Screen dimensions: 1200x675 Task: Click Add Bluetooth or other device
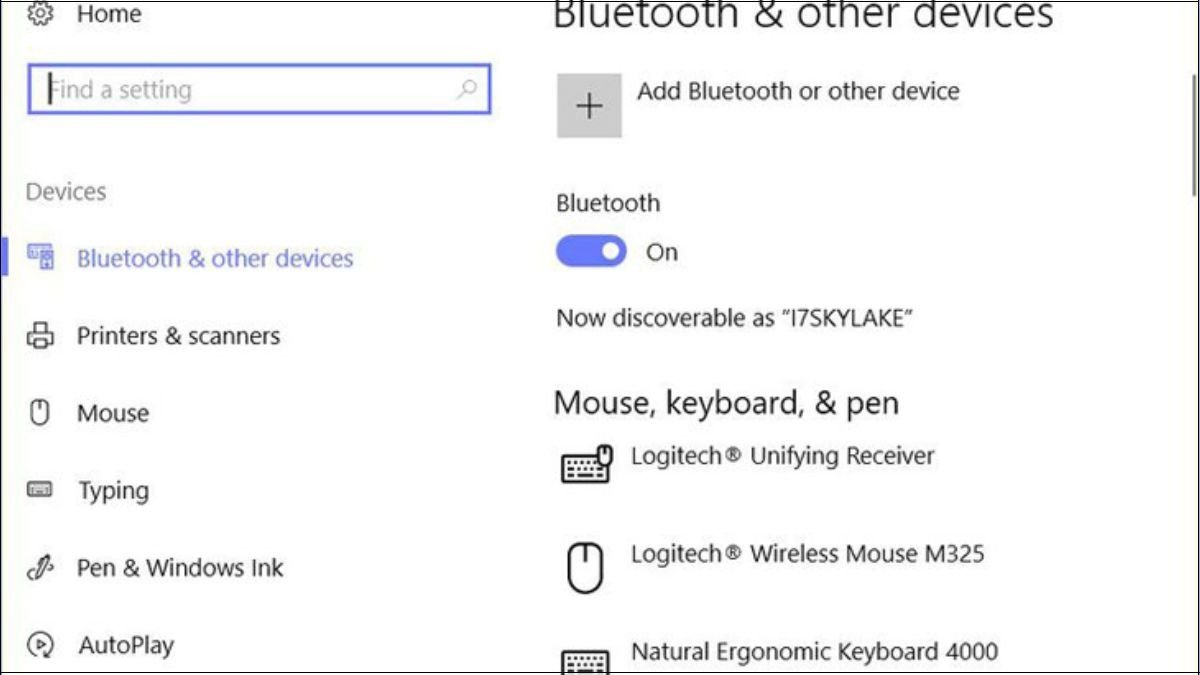coord(797,91)
